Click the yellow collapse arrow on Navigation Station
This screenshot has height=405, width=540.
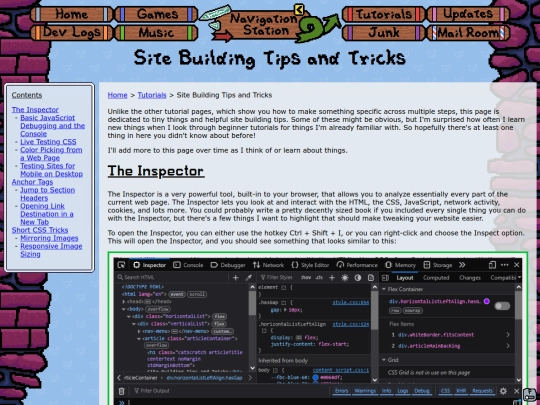(x=299, y=9)
